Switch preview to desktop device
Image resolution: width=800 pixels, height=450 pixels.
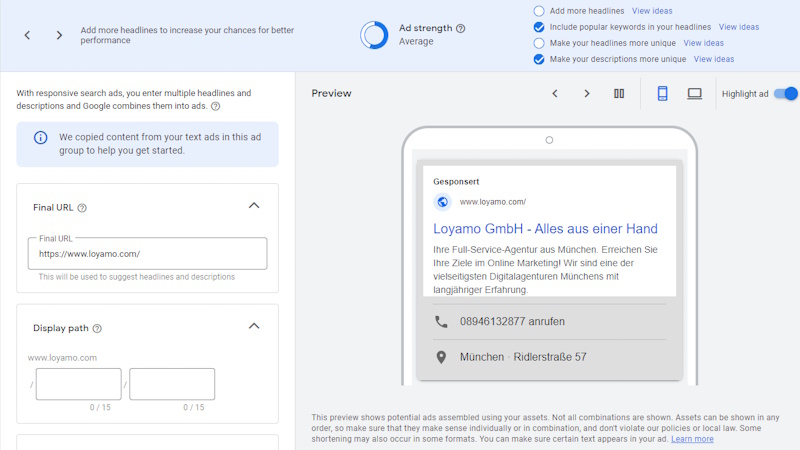point(694,93)
